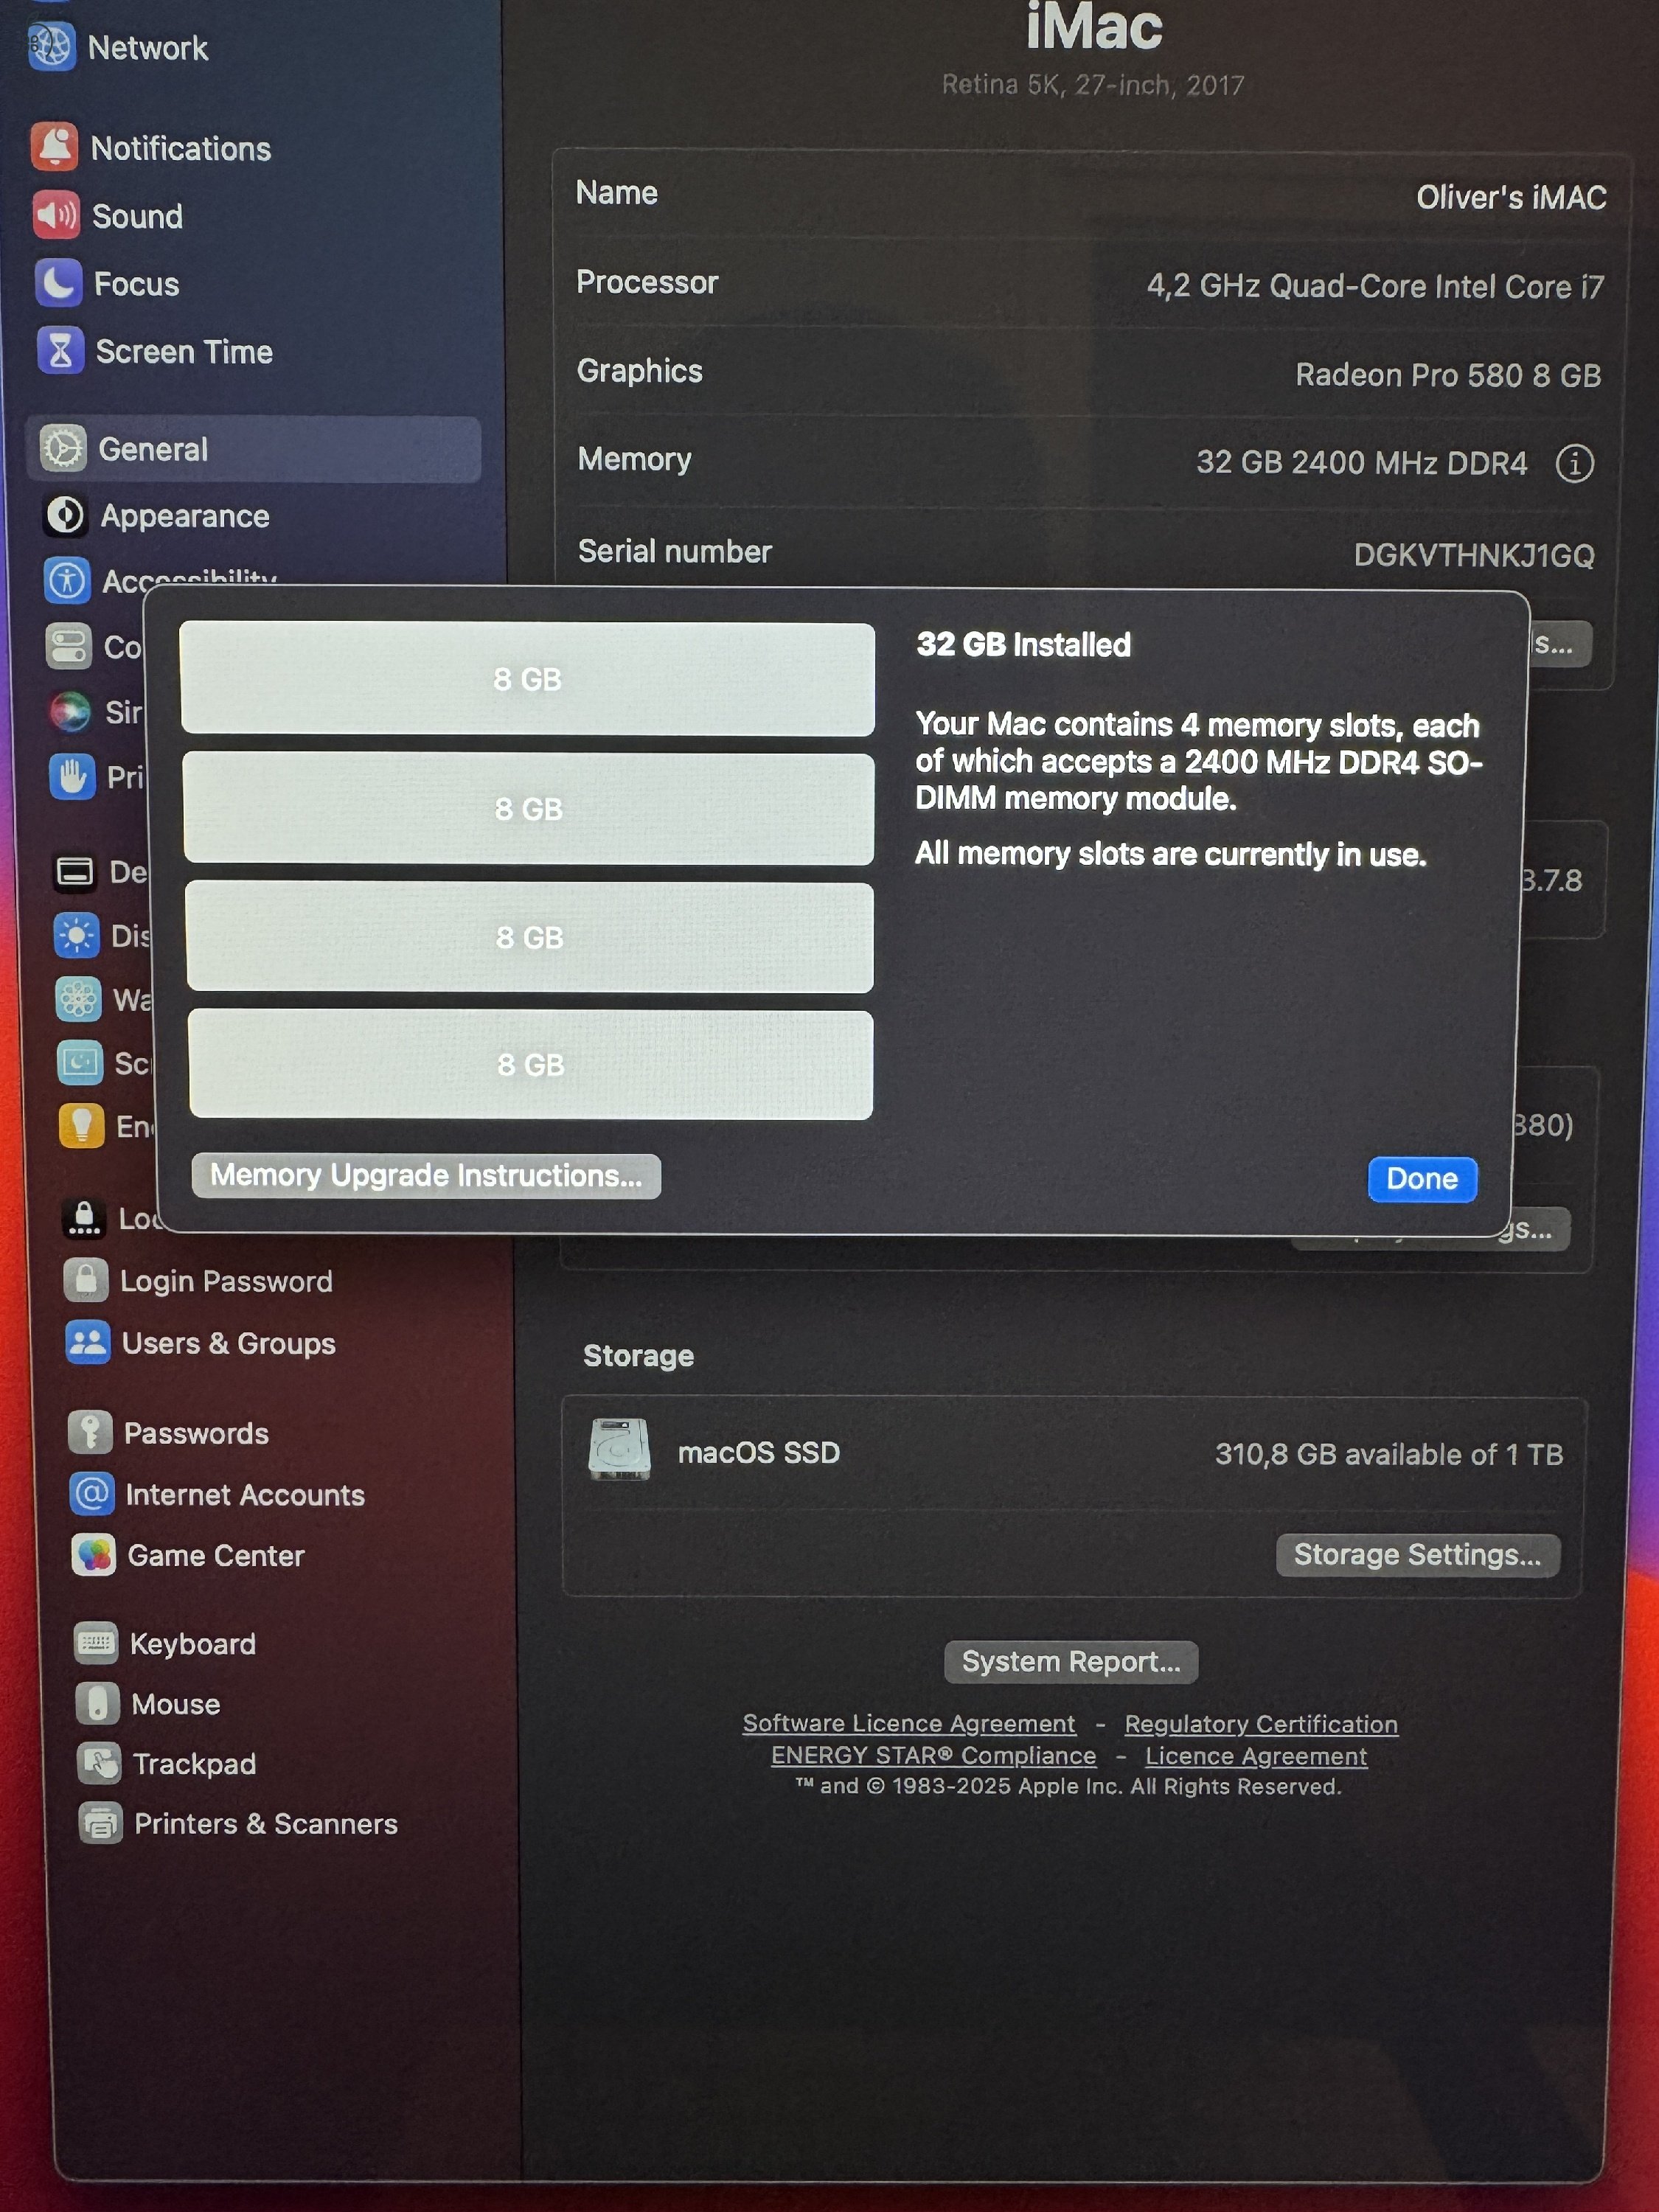Click the third 8 GB memory slot
Screen dimensions: 1659x2212
pos(530,937)
